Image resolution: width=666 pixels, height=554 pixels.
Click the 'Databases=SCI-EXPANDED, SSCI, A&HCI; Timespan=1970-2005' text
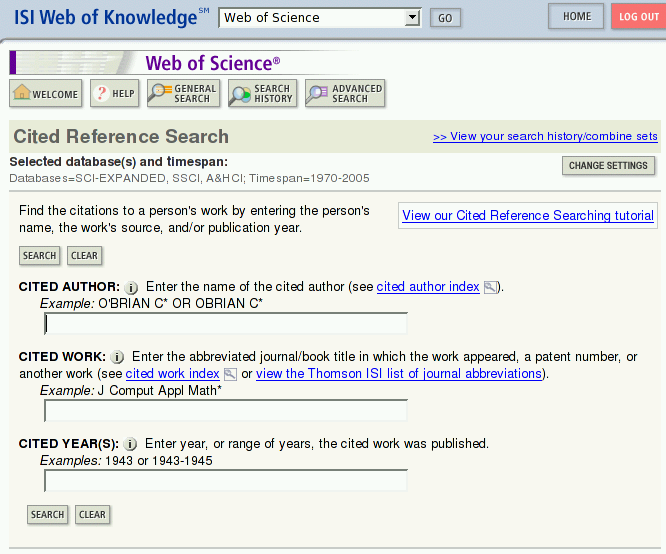[x=189, y=178]
